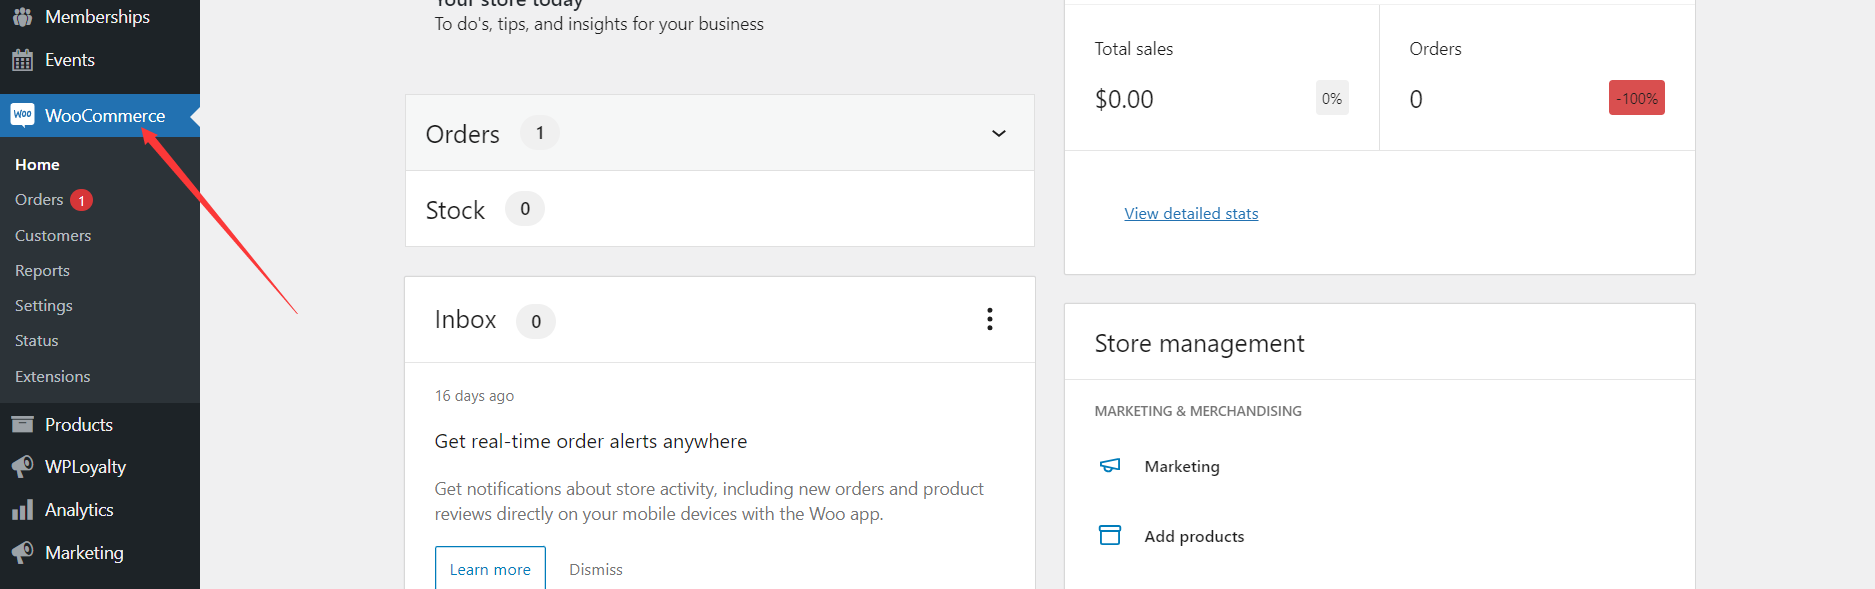Click the Store management heading

click(x=1199, y=343)
